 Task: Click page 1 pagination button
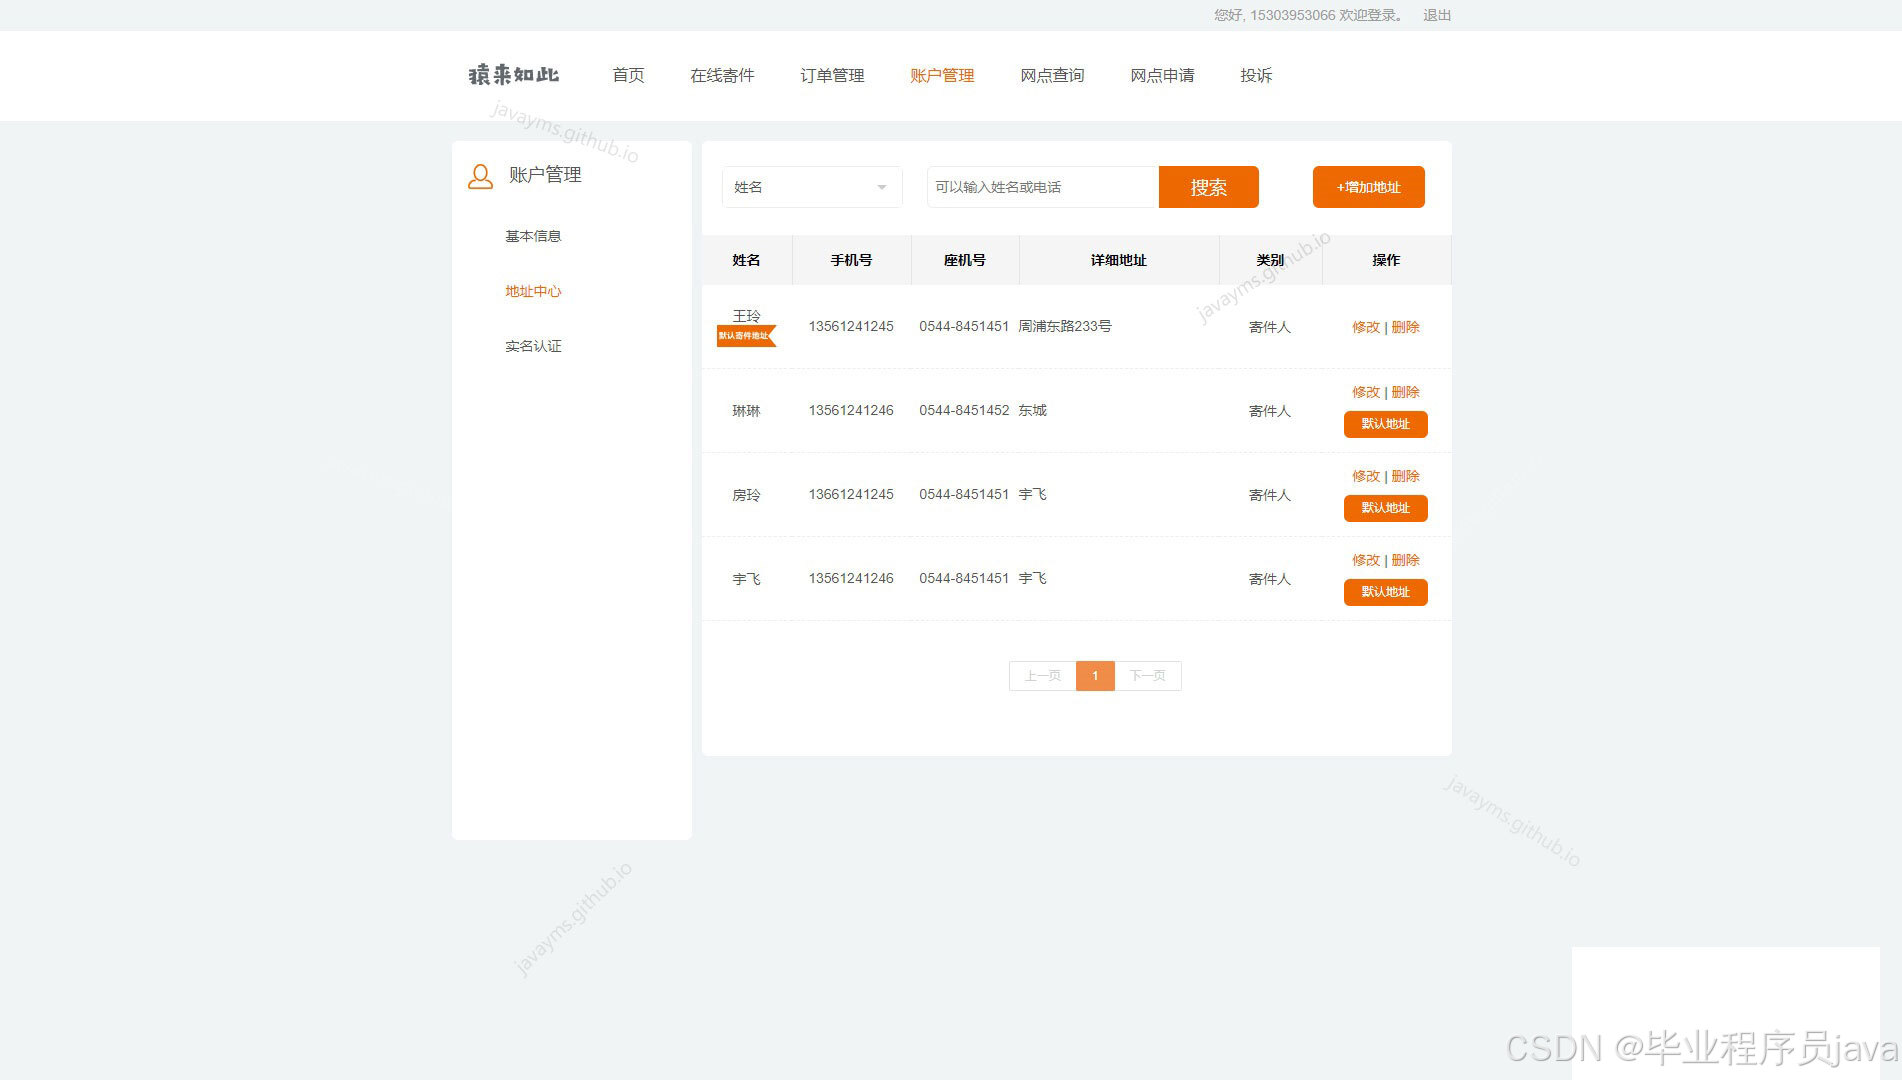click(x=1095, y=676)
